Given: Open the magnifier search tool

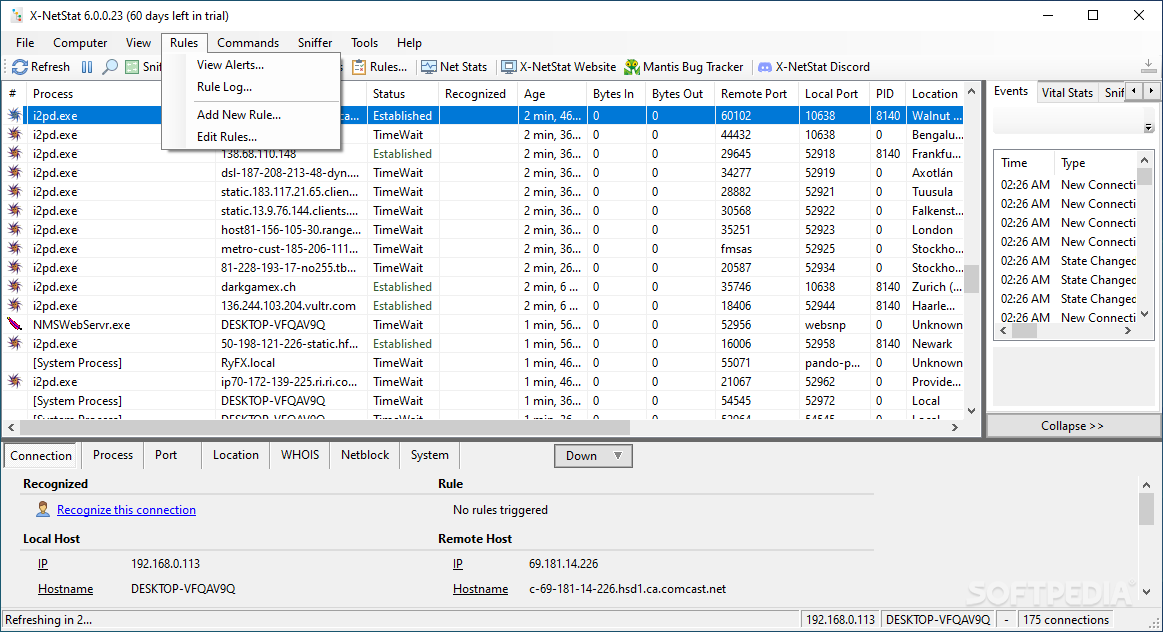Looking at the screenshot, I should coord(110,67).
